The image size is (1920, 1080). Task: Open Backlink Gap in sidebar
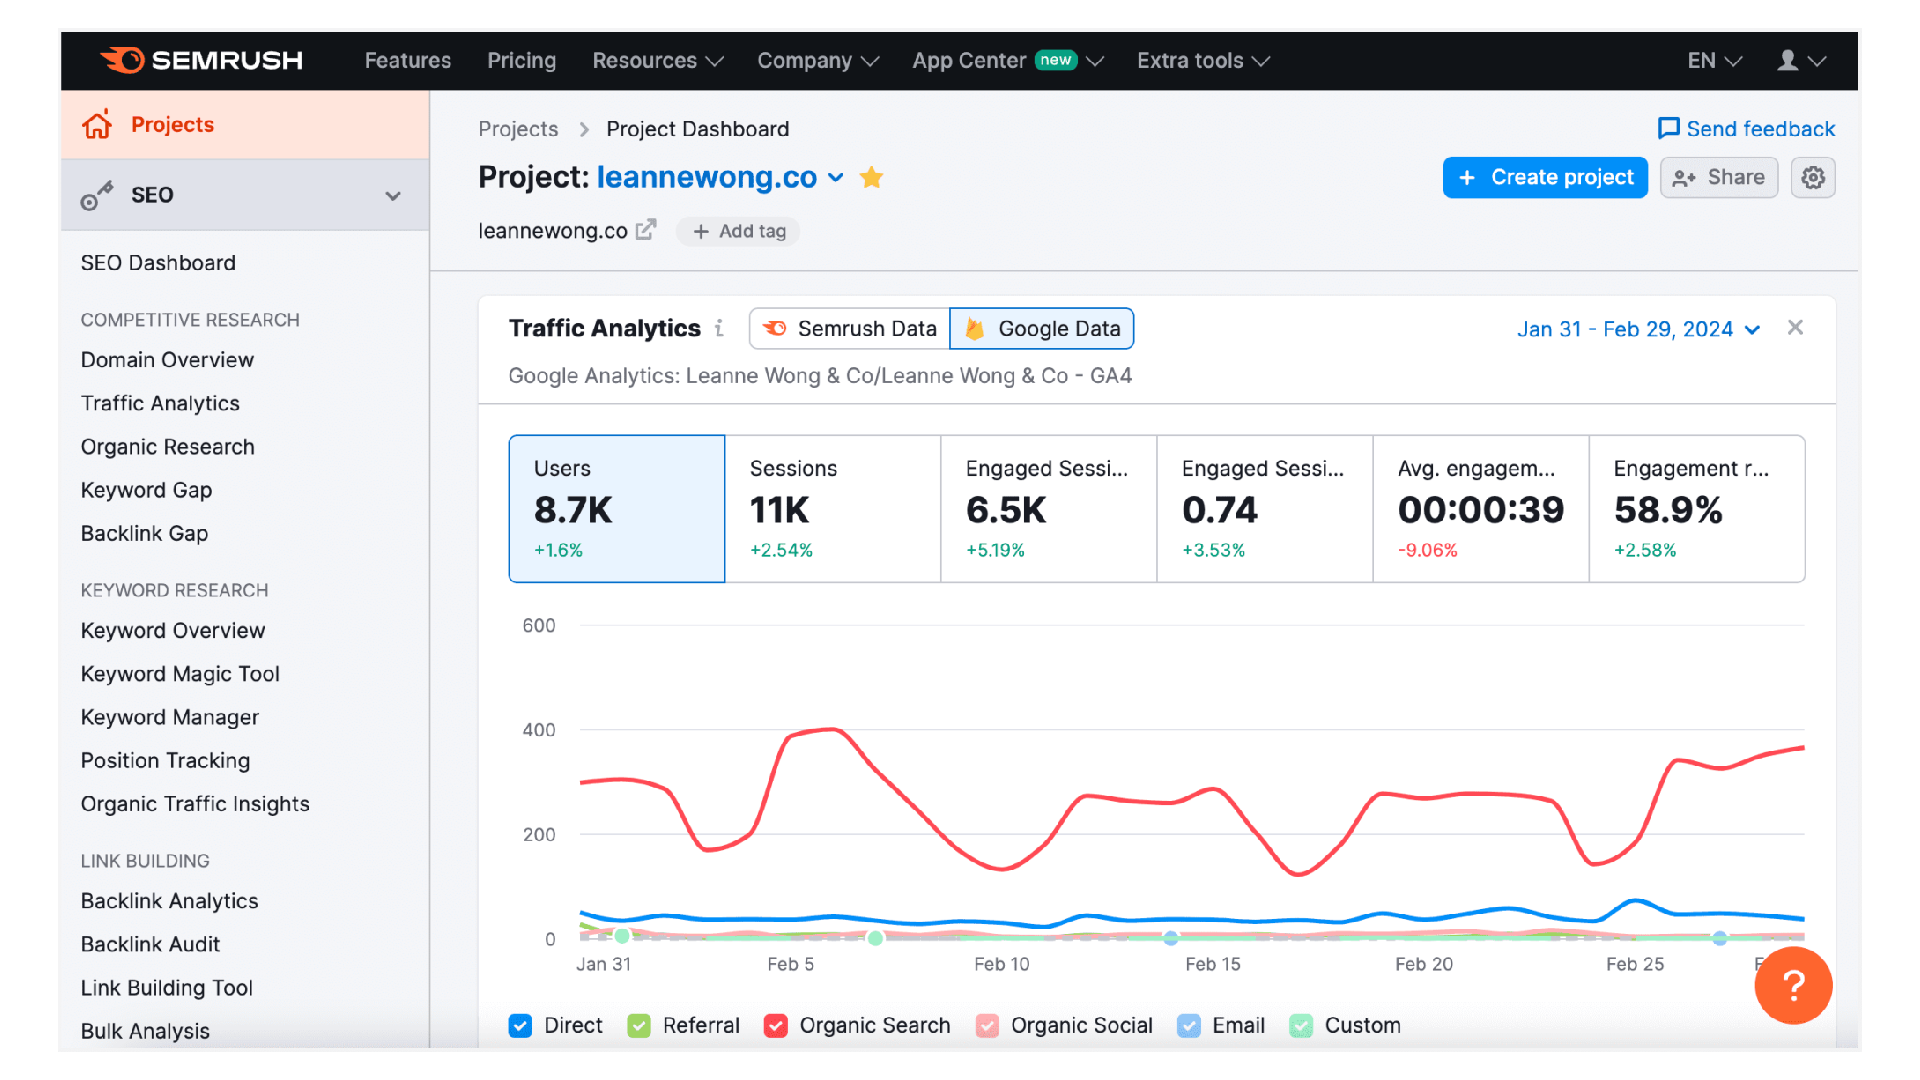[x=144, y=533]
